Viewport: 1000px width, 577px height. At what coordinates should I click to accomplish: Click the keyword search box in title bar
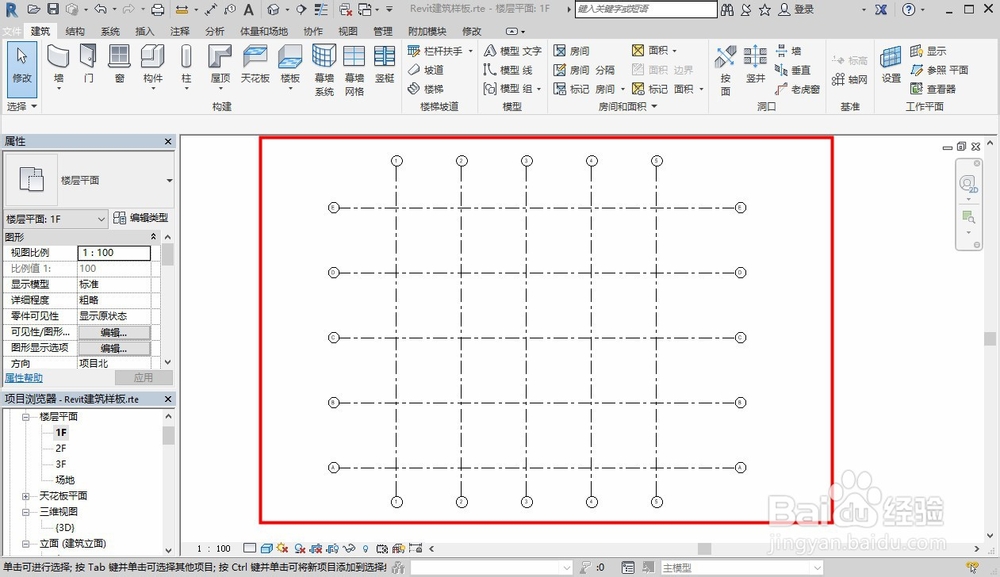tap(645, 9)
